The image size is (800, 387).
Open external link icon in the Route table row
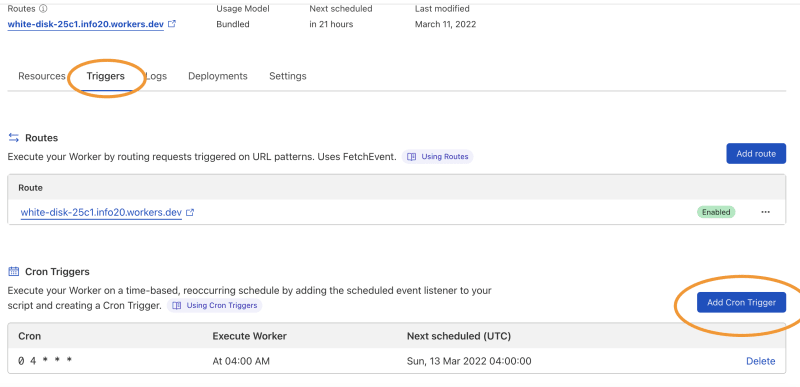(190, 213)
